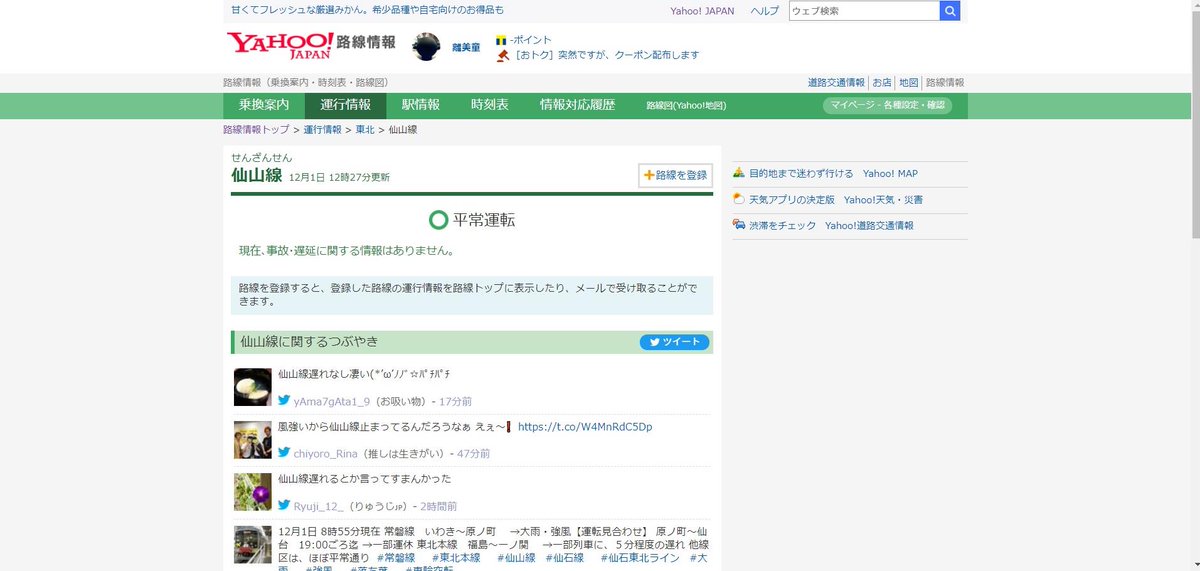Switch to the 時刻表 tab

coord(490,105)
